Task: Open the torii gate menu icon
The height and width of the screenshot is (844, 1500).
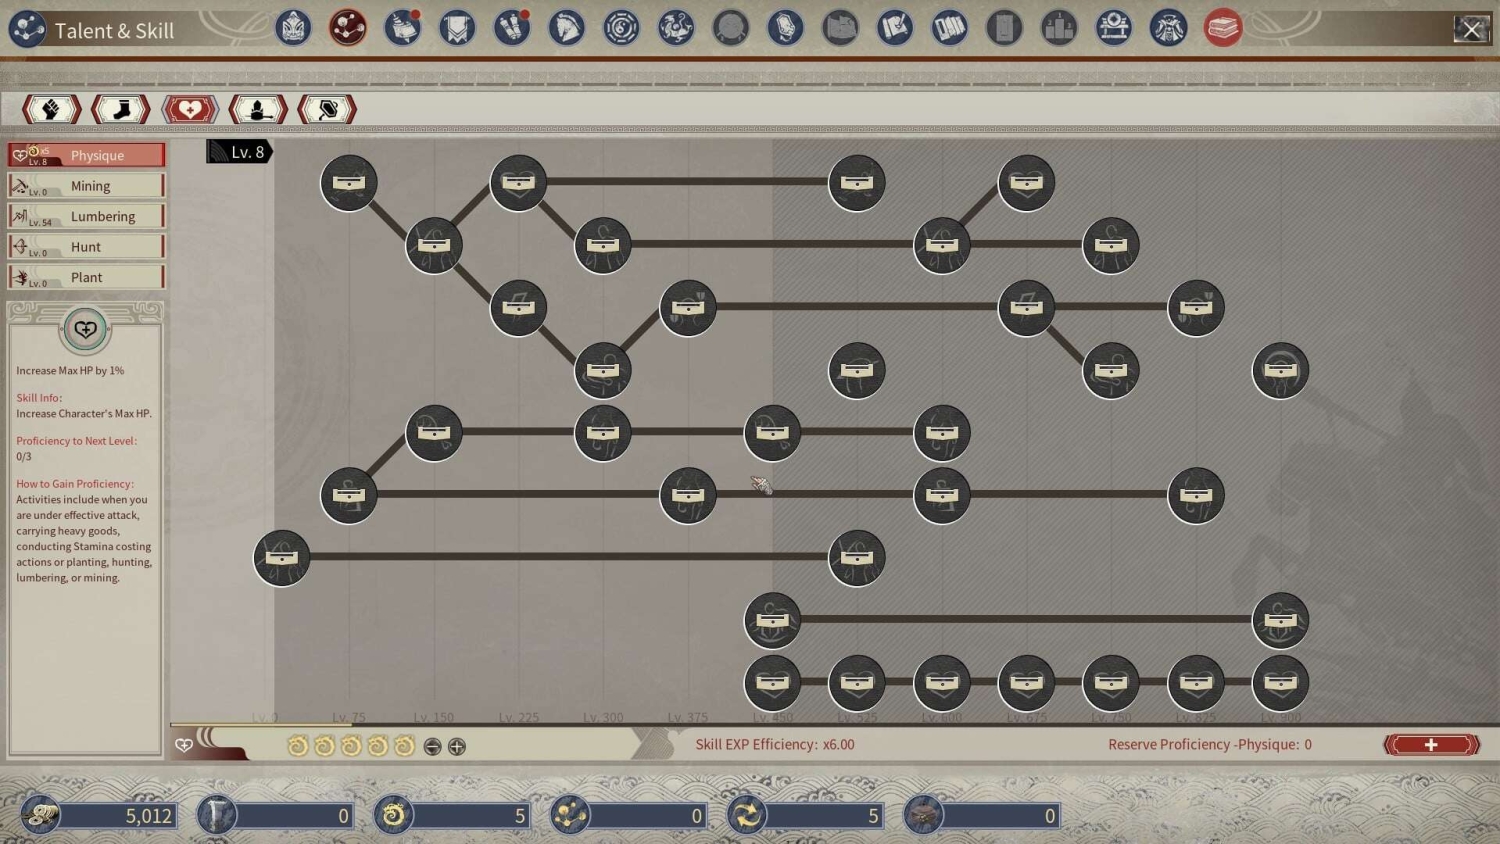Action: coord(1113,28)
